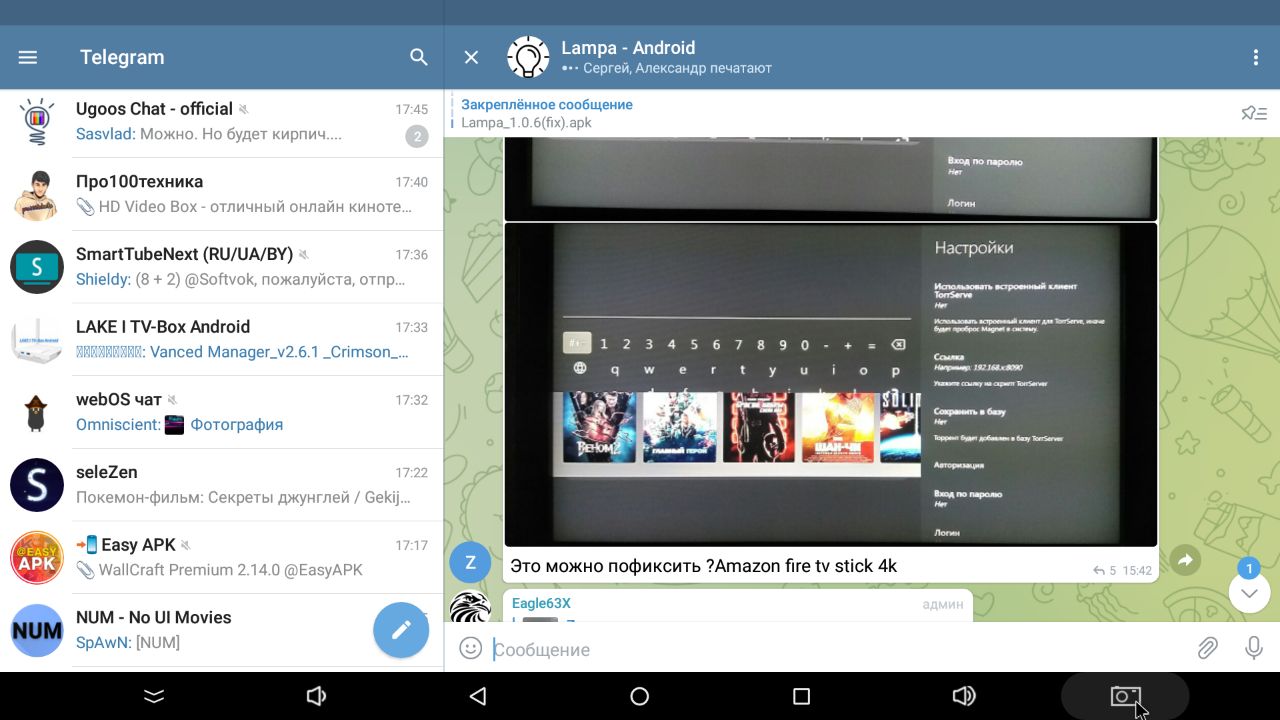The height and width of the screenshot is (720, 1280).
Task: Open the Ugoos Chat - official conversation
Action: (x=221, y=121)
